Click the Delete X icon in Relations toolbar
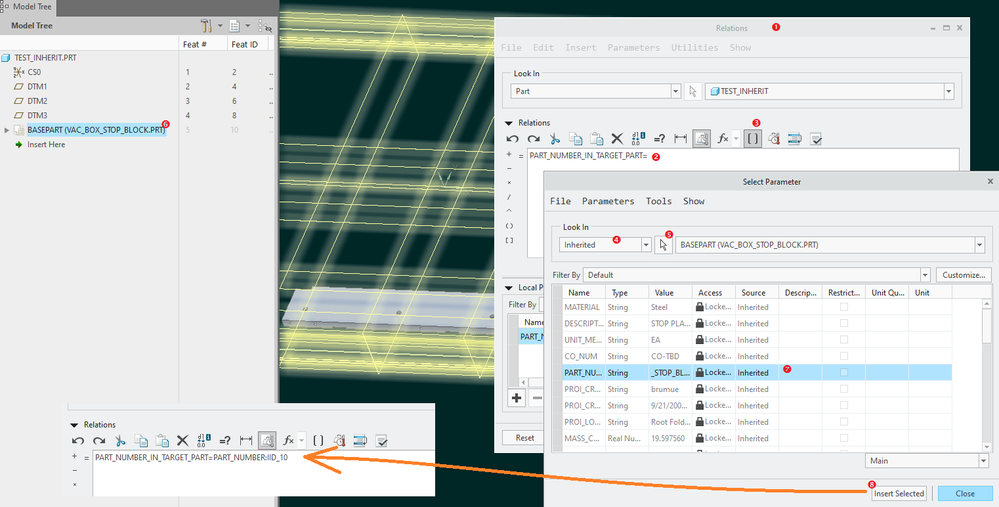 617,139
